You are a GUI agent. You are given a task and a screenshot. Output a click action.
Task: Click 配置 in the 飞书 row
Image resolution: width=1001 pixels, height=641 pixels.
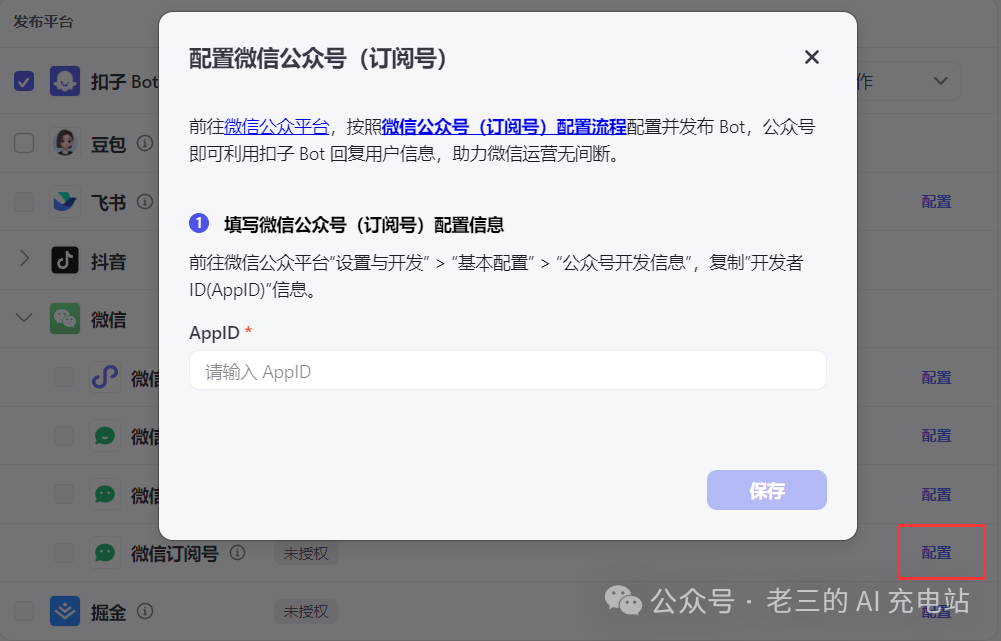coord(937,202)
